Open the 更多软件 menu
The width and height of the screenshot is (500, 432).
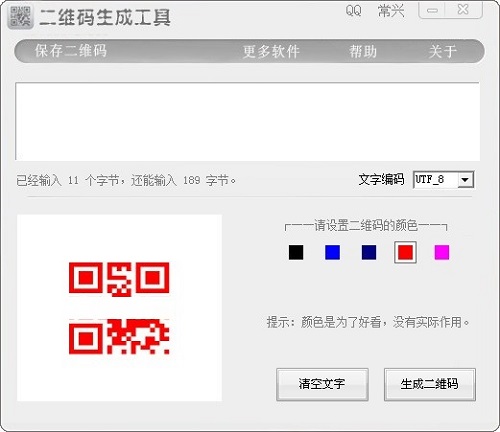271,52
